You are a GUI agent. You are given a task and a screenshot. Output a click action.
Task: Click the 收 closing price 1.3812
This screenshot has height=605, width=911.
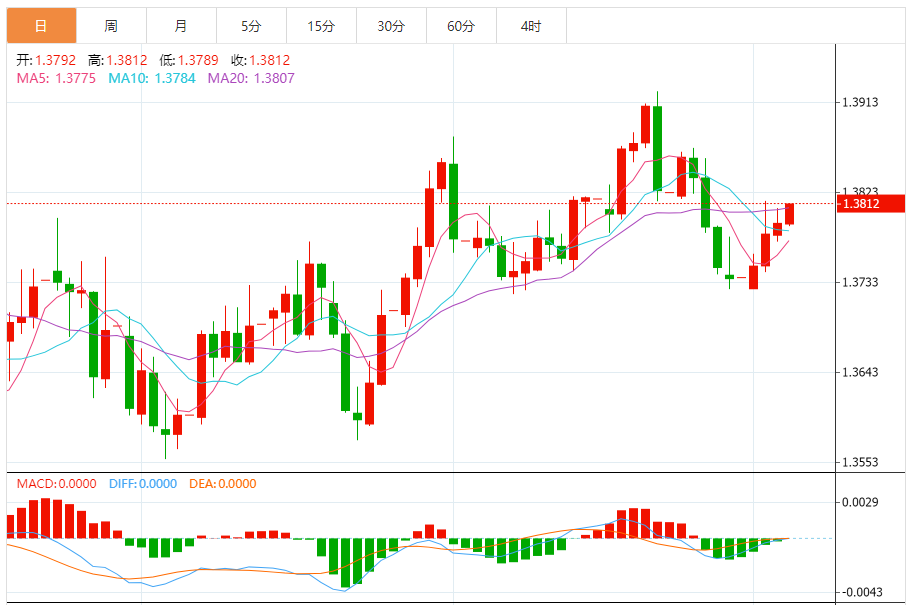coord(260,60)
